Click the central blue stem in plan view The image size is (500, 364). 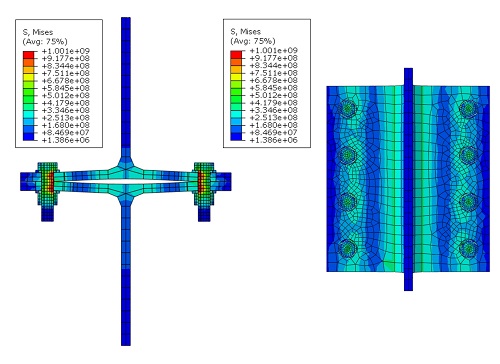tap(408, 179)
